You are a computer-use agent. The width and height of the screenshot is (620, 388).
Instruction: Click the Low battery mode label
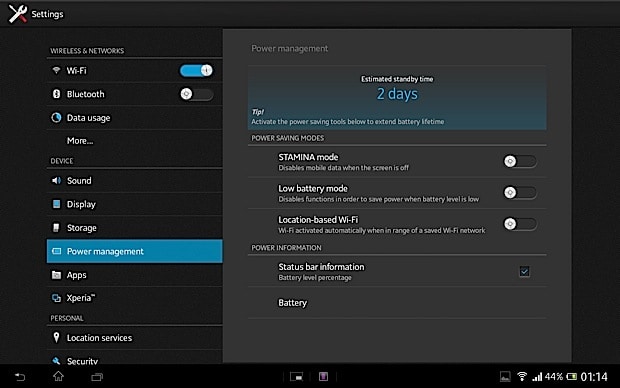click(313, 188)
